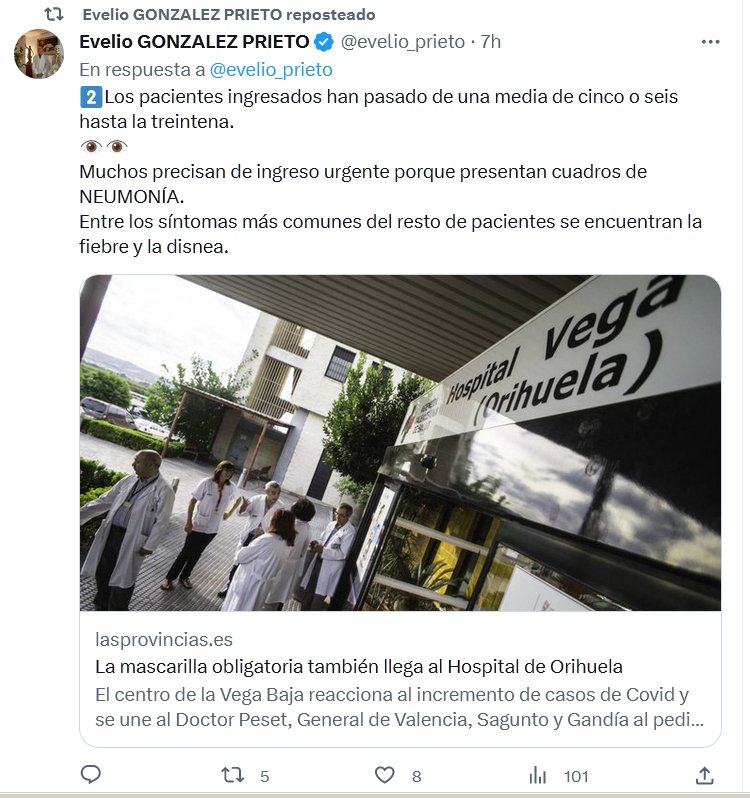The image size is (750, 798).
Task: Click the blue verified badge
Action: click(x=324, y=42)
